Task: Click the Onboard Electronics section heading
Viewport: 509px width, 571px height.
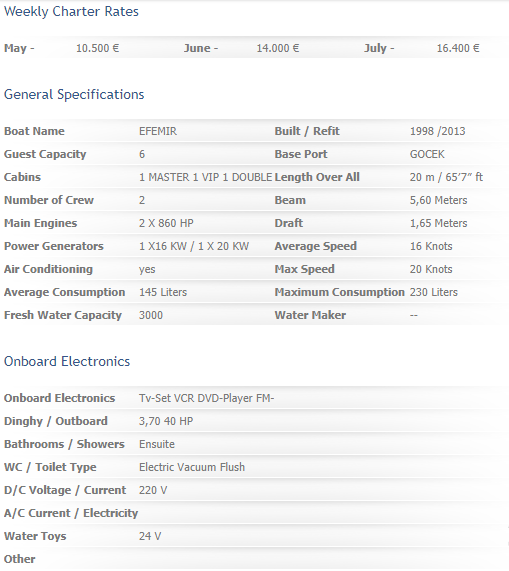Action: (67, 362)
